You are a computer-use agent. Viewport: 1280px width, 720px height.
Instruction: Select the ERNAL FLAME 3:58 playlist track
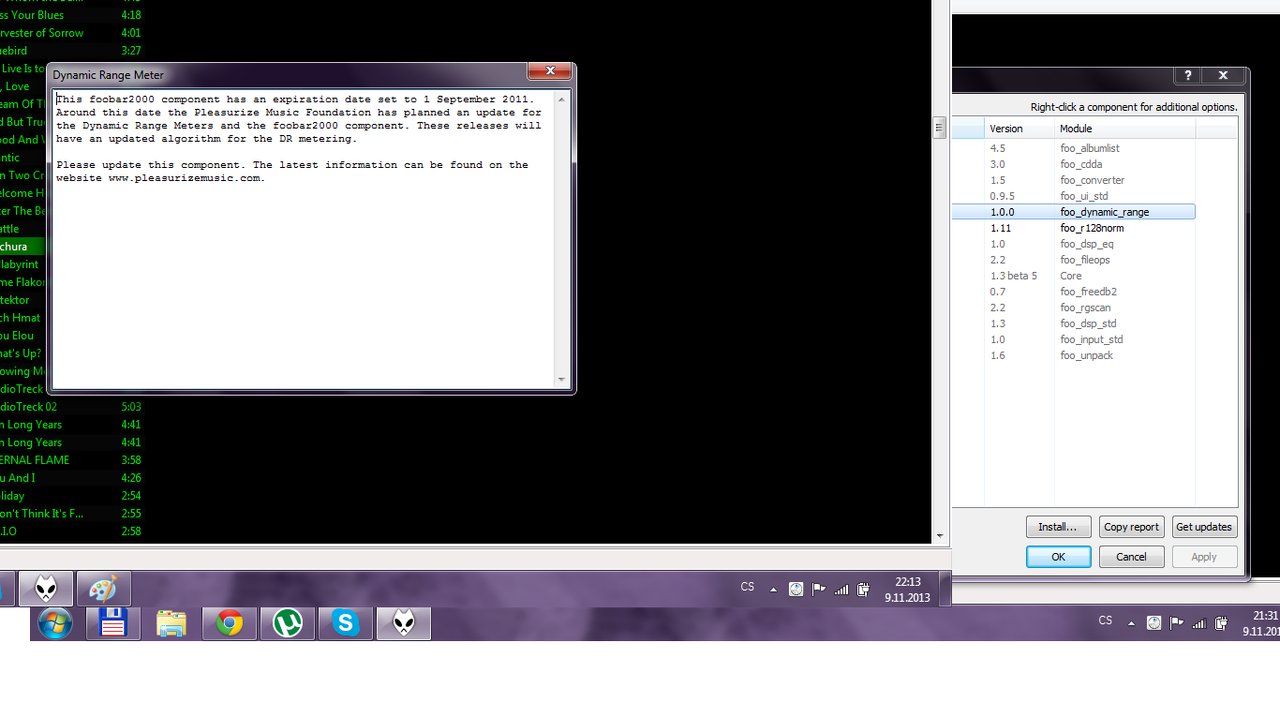(x=72, y=460)
